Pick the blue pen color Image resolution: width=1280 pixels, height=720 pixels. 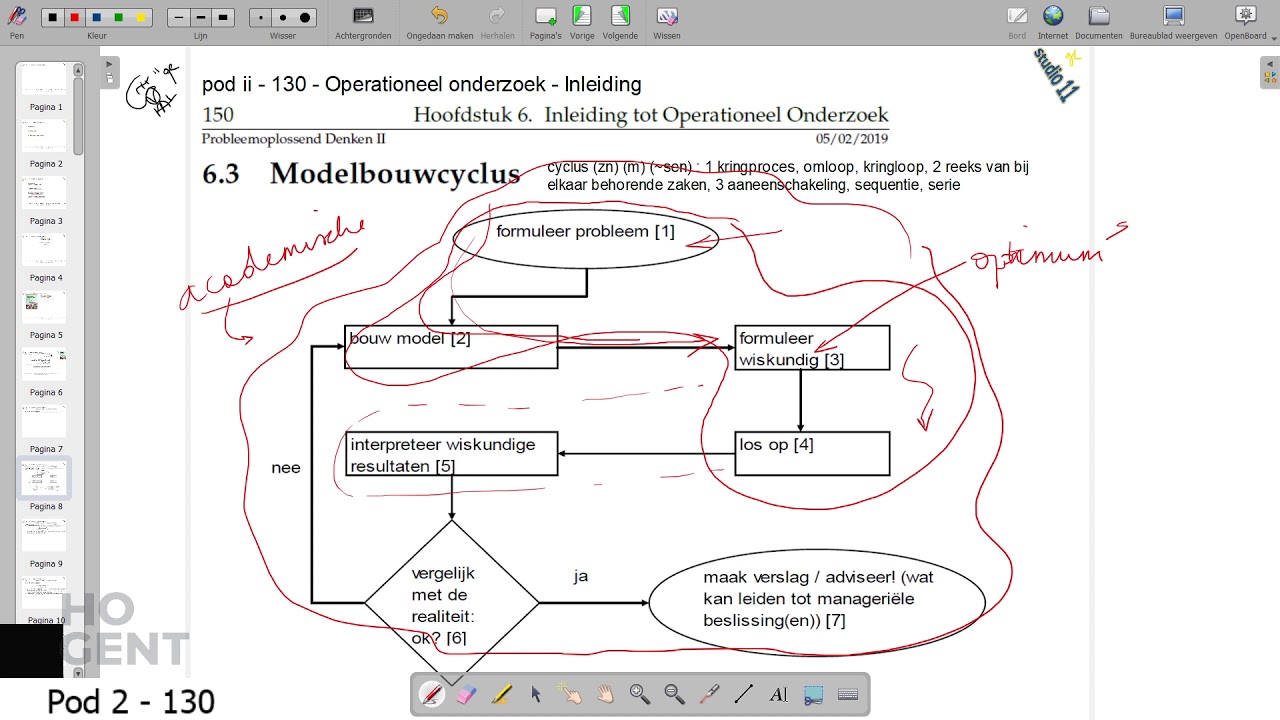click(x=96, y=18)
